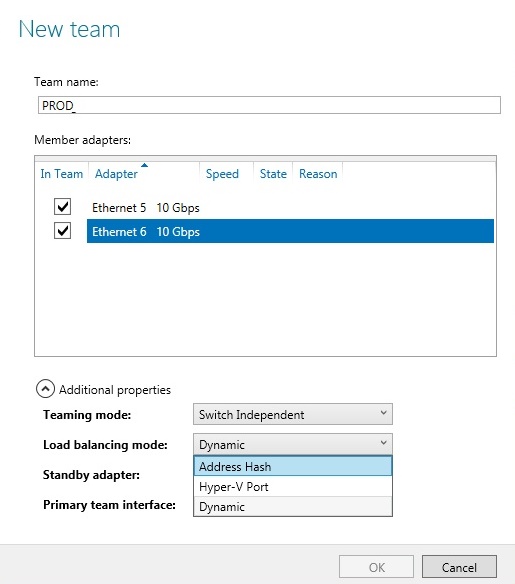This screenshot has width=515, height=584.
Task: Sort adapters by Reason column
Action: point(318,174)
